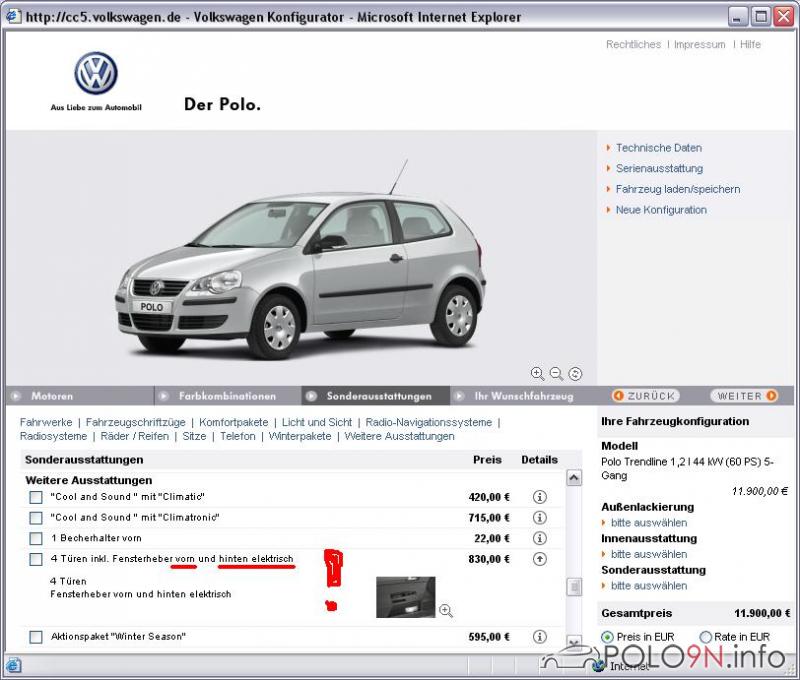
Task: Open the Radiosysteme category
Action: pos(54,436)
